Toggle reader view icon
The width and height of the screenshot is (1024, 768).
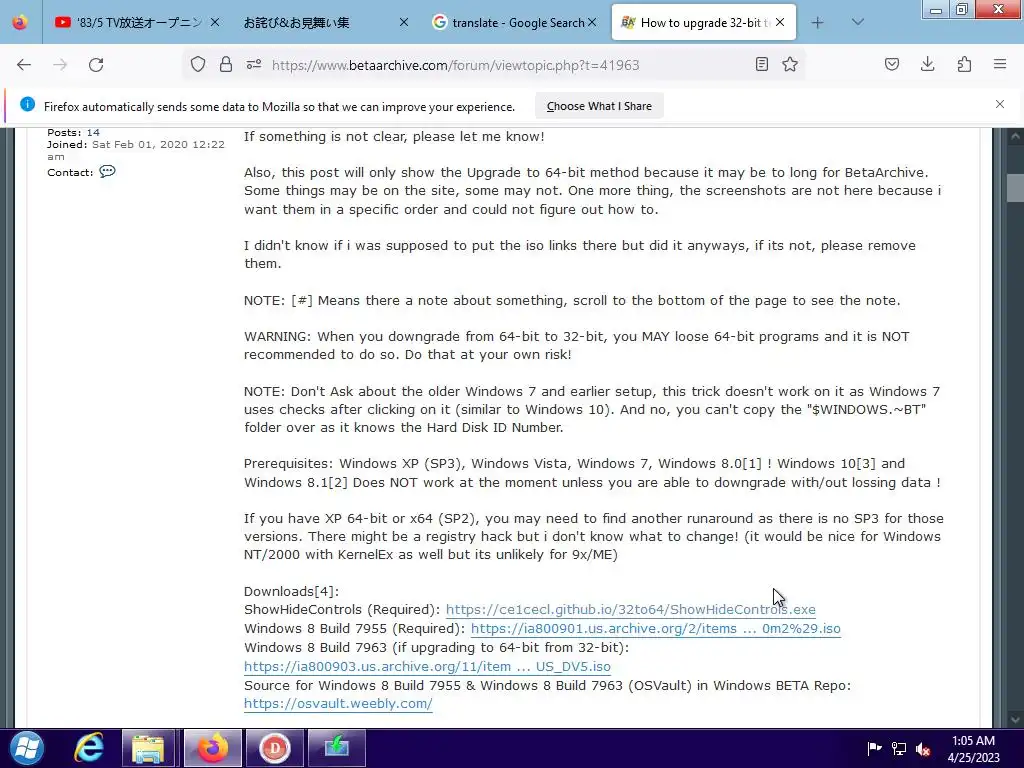point(761,64)
